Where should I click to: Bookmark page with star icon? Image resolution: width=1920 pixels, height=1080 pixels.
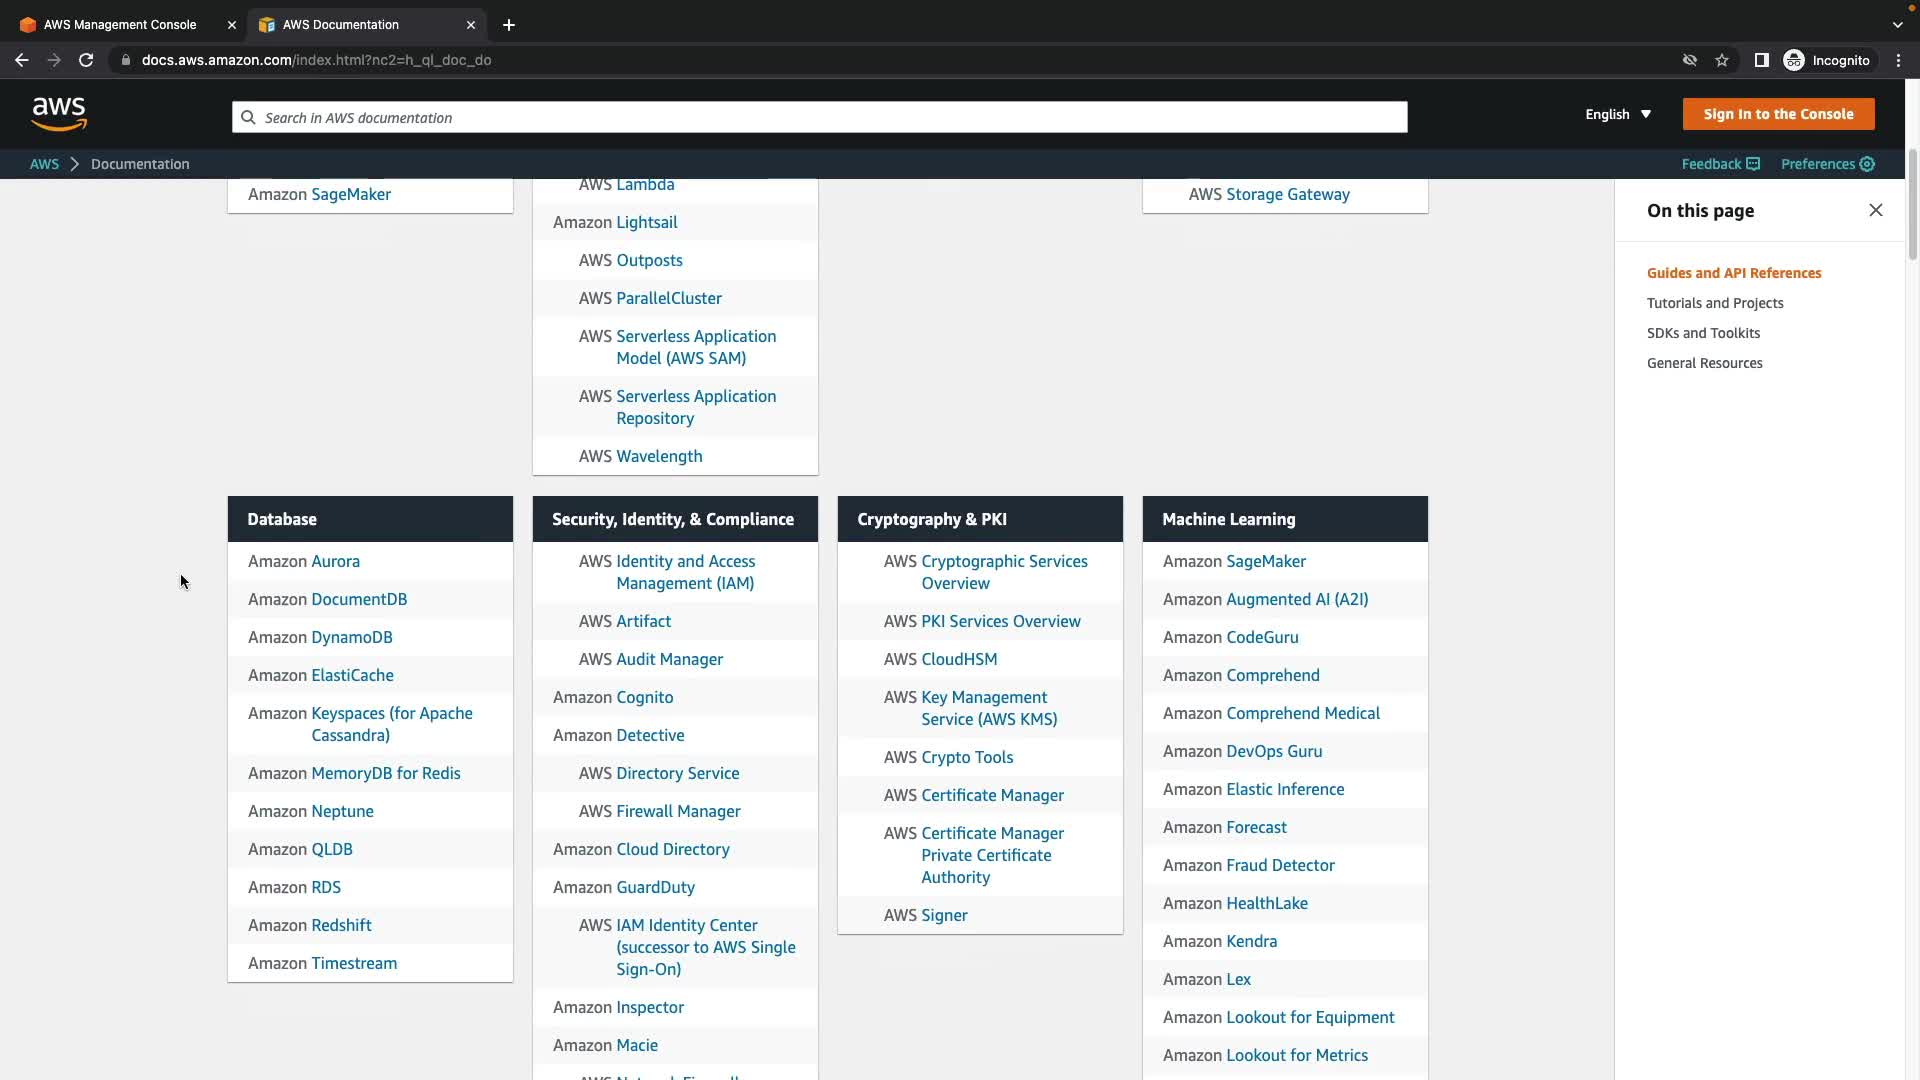(x=1721, y=60)
